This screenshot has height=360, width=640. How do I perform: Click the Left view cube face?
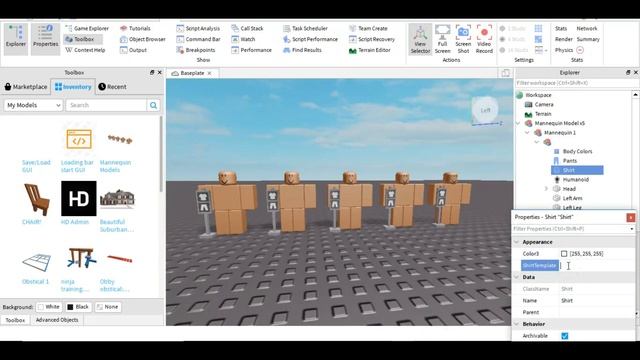pyautogui.click(x=485, y=110)
